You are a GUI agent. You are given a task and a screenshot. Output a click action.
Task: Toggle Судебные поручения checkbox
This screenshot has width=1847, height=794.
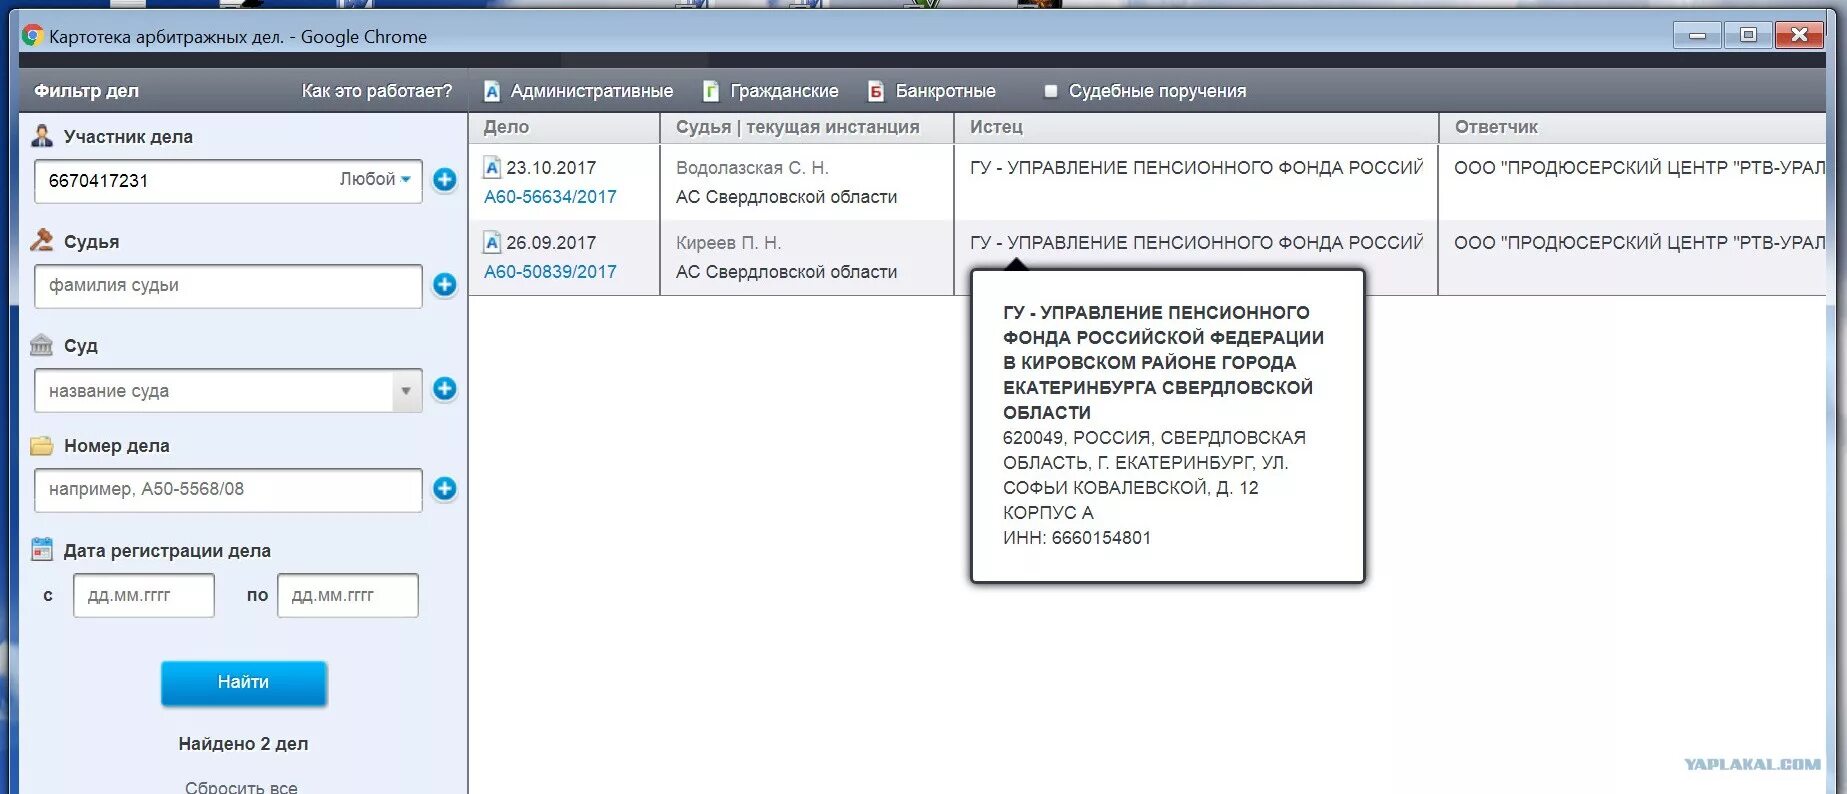click(x=1050, y=91)
